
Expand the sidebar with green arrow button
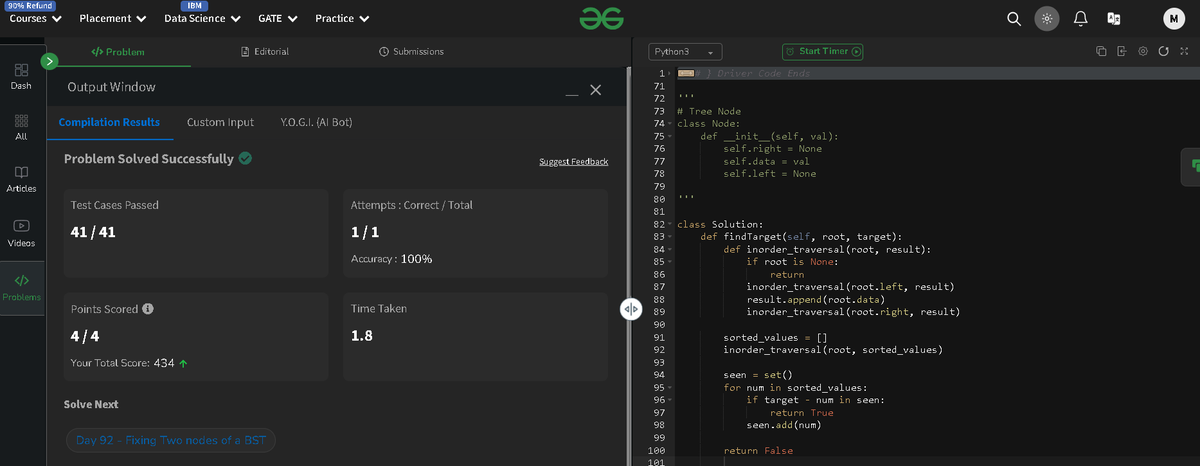(x=49, y=61)
